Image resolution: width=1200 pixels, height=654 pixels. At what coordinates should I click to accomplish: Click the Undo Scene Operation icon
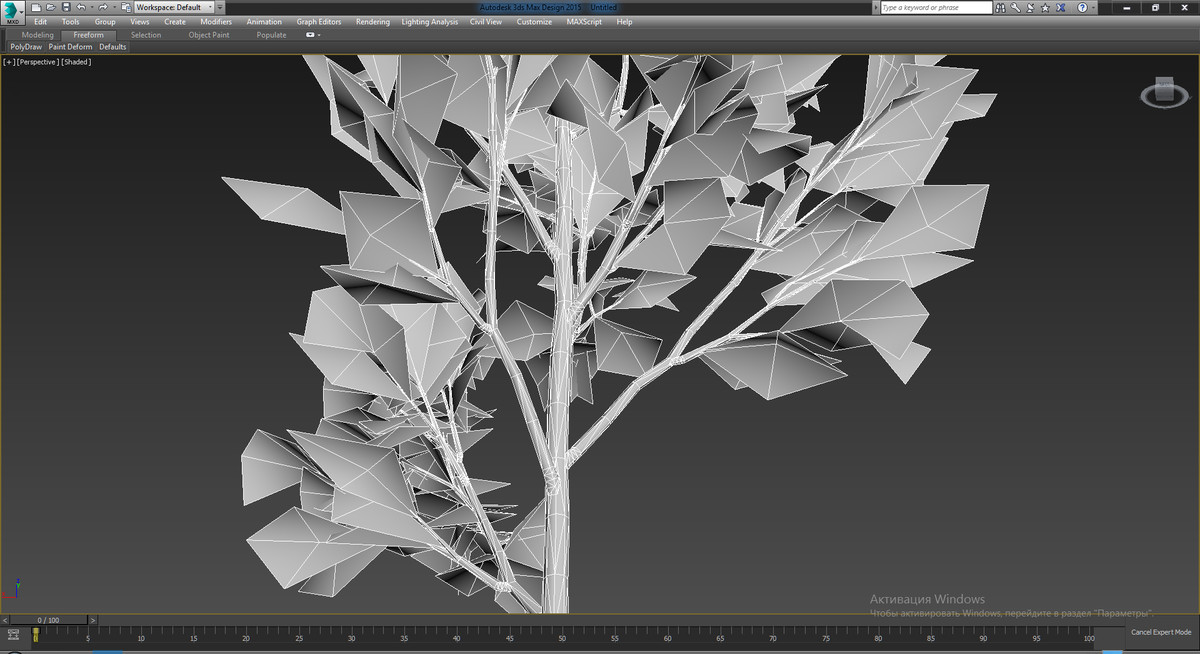pyautogui.click(x=80, y=6)
